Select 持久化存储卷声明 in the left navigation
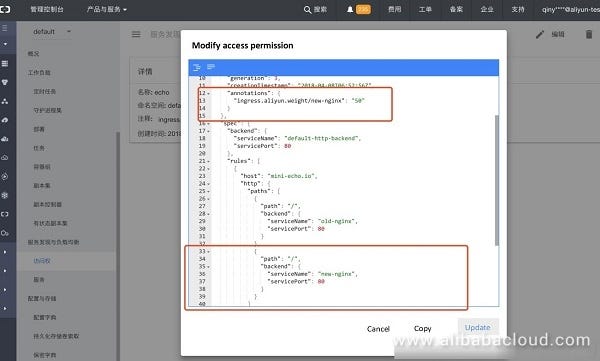This screenshot has width=600, height=361. (56, 336)
